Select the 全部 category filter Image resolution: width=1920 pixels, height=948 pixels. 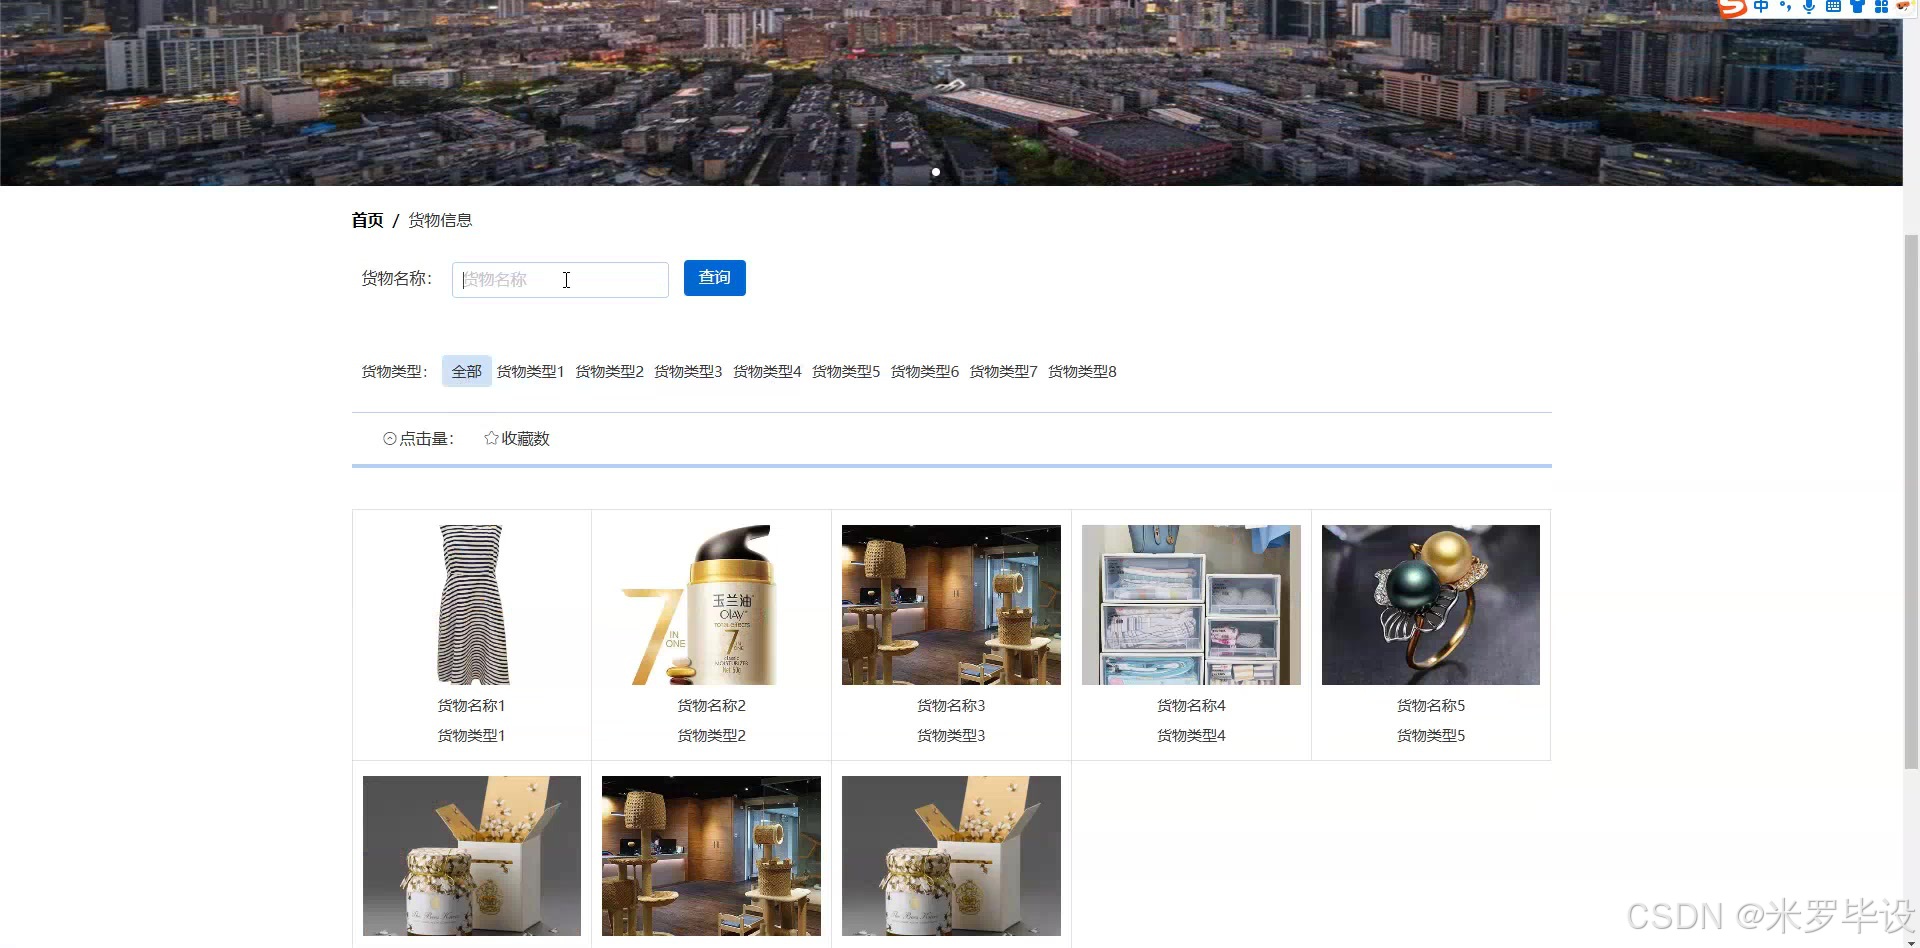pyautogui.click(x=467, y=371)
